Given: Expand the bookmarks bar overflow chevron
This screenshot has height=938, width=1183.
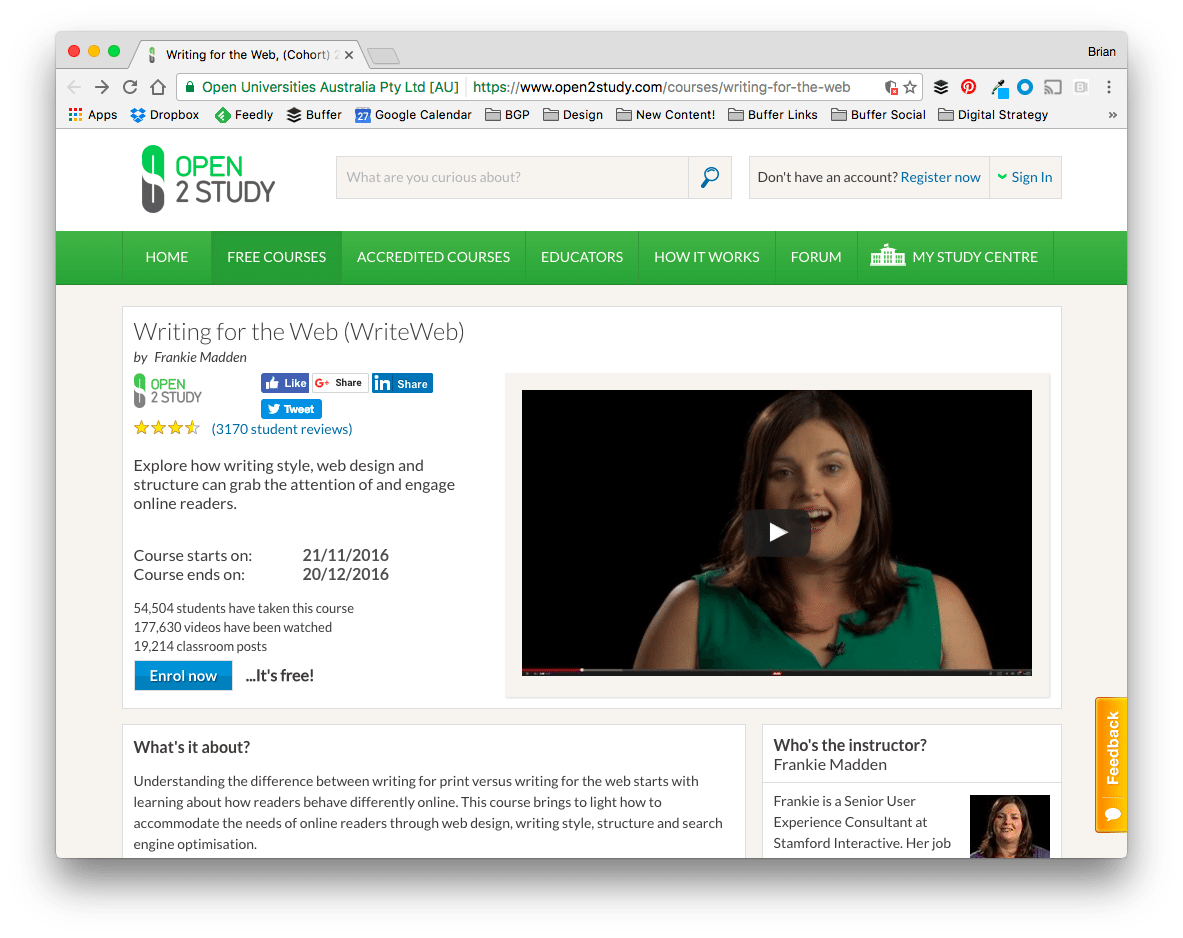Looking at the screenshot, I should [1111, 114].
